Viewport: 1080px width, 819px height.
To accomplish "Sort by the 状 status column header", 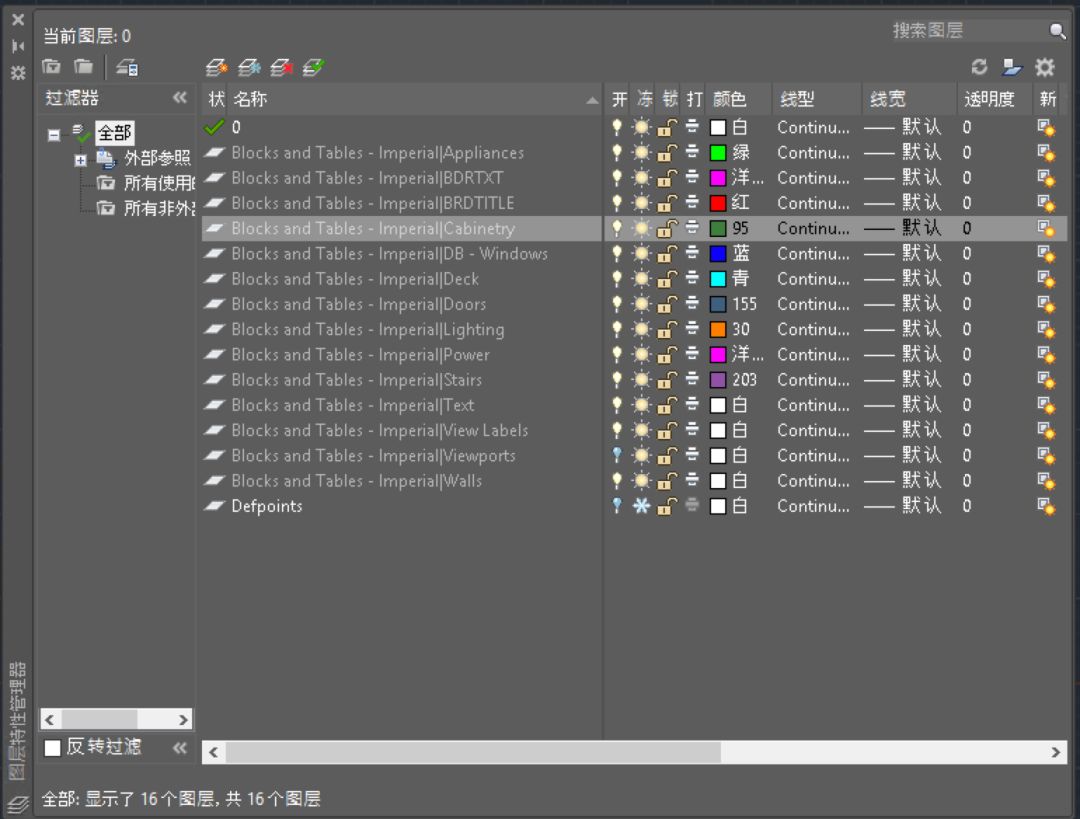I will [x=216, y=99].
